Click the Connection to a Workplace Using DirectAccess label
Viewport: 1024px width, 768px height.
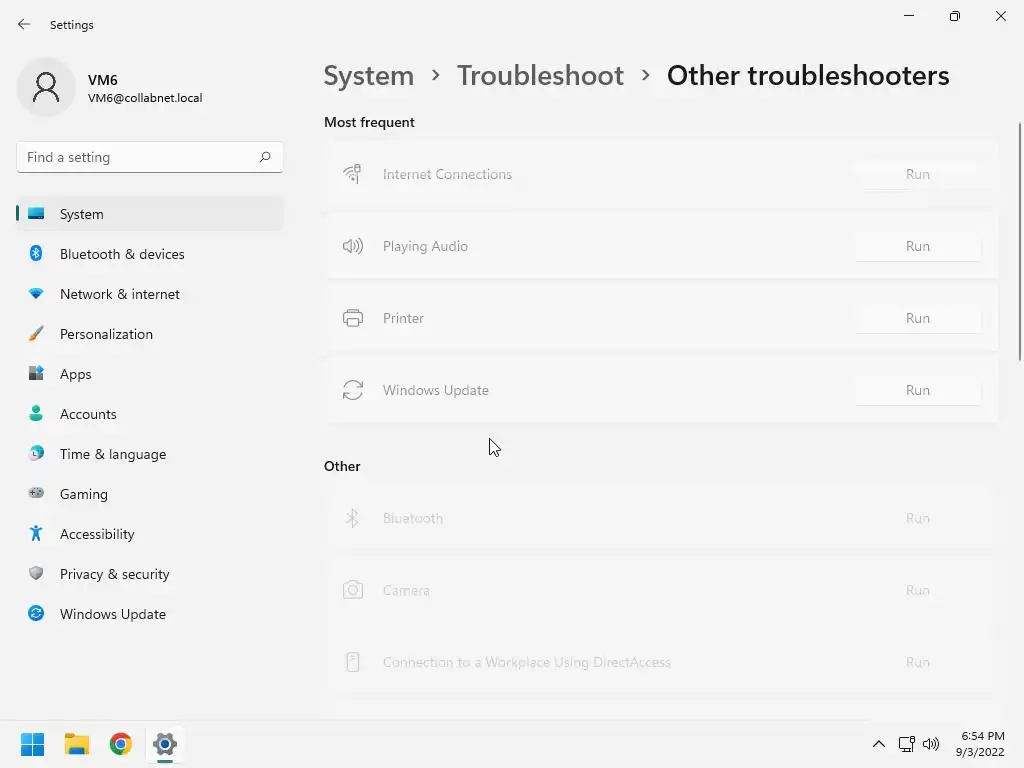pyautogui.click(x=527, y=662)
